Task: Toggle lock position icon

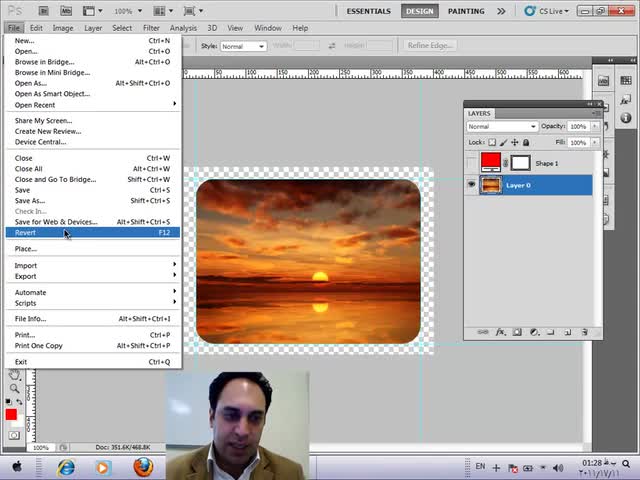Action: click(515, 142)
